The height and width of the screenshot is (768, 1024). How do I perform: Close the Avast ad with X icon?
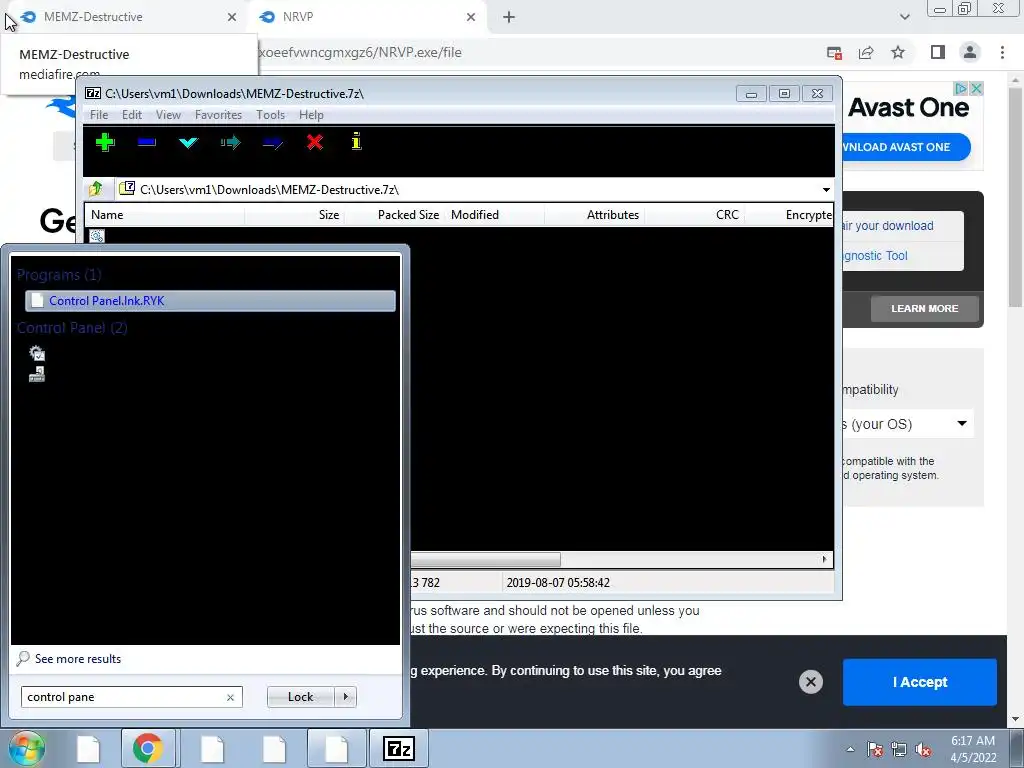click(976, 88)
